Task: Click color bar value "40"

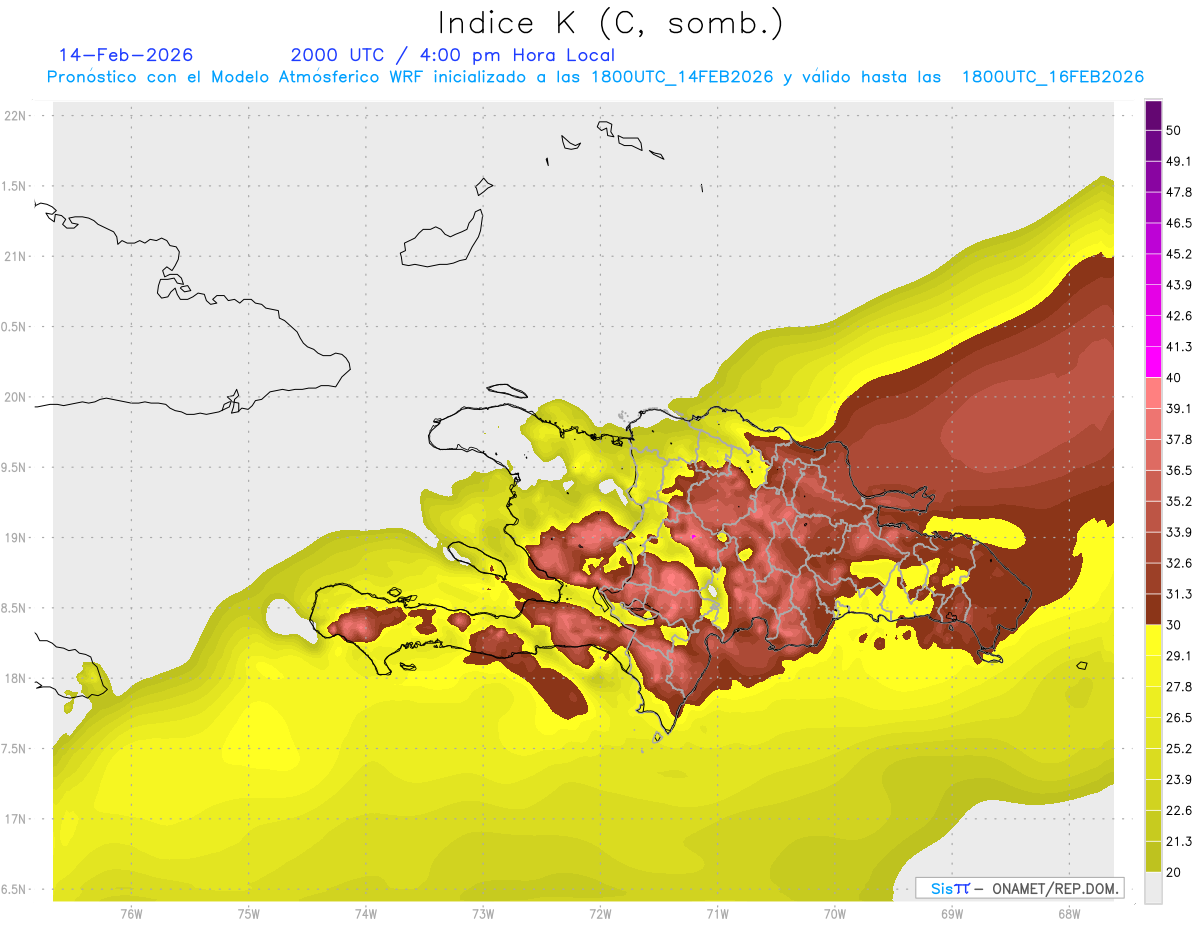Action: pos(1174,378)
